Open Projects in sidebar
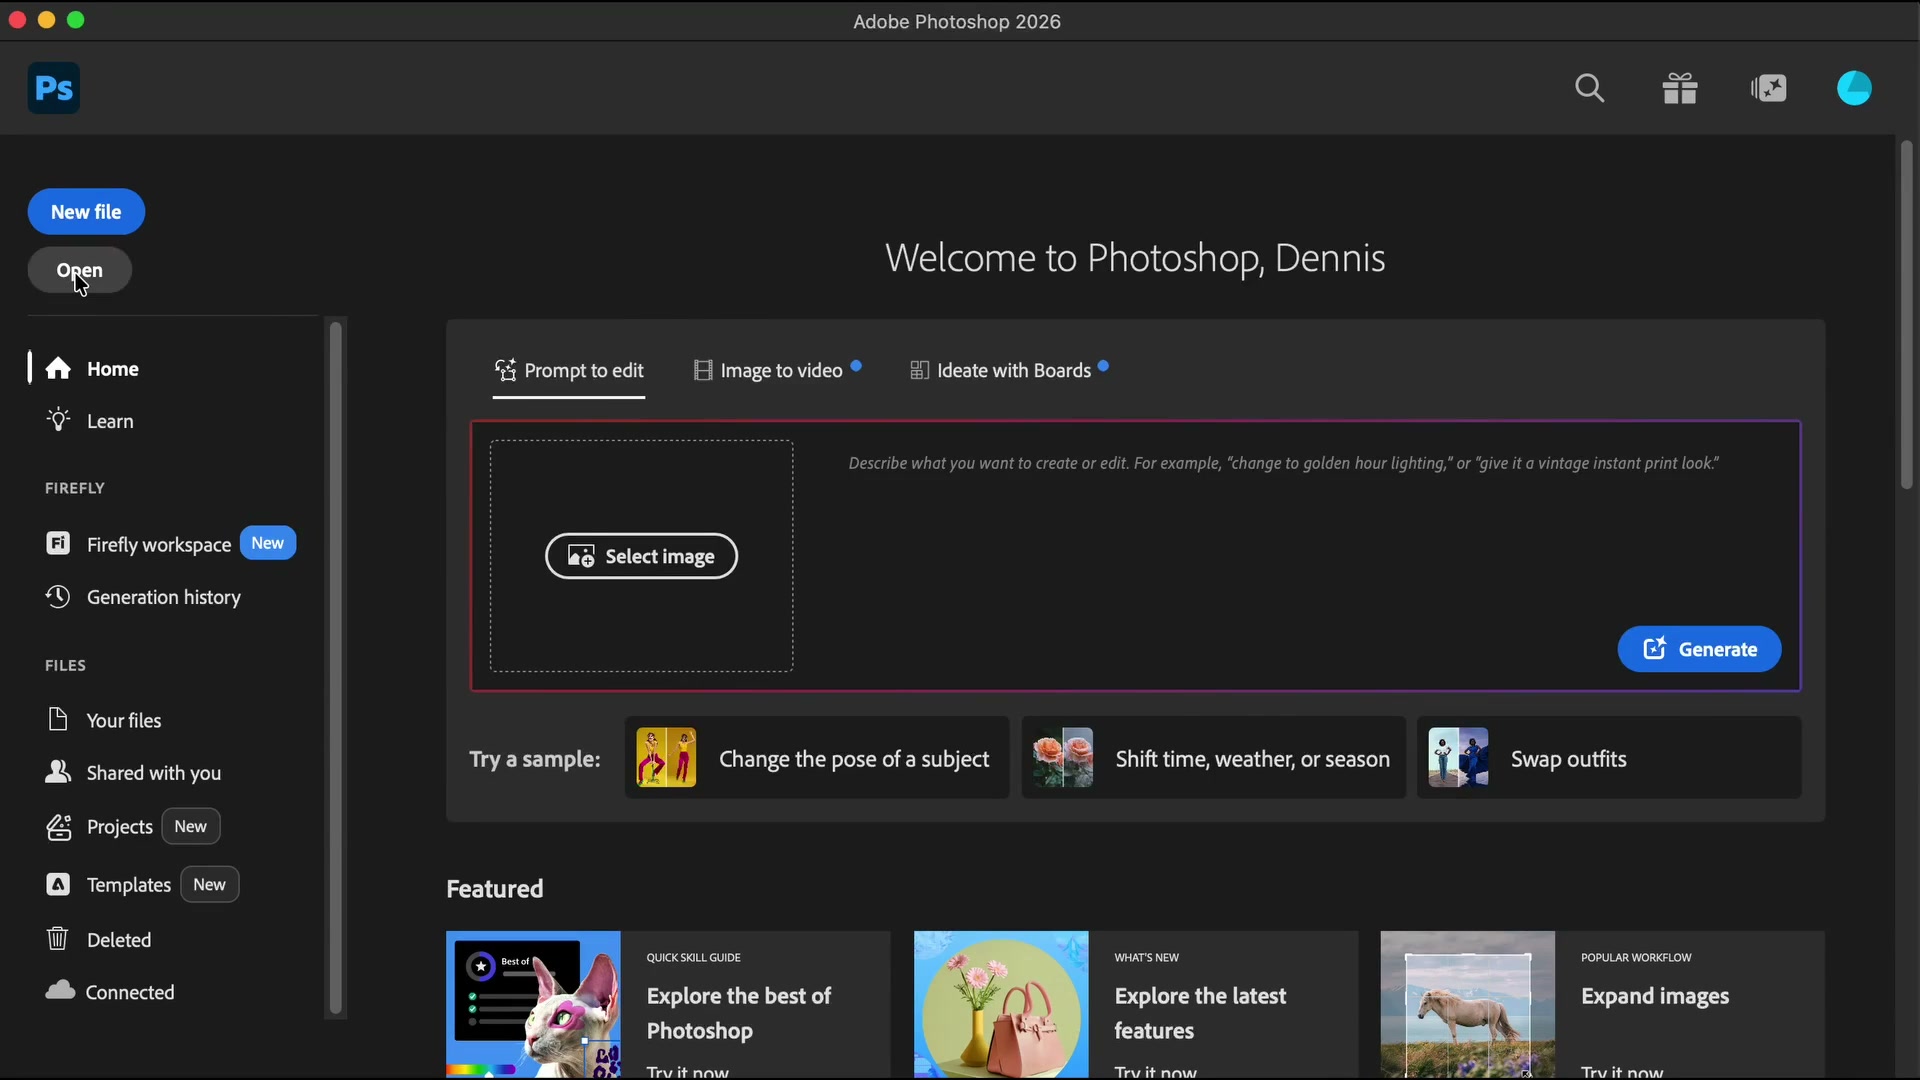 click(100, 827)
